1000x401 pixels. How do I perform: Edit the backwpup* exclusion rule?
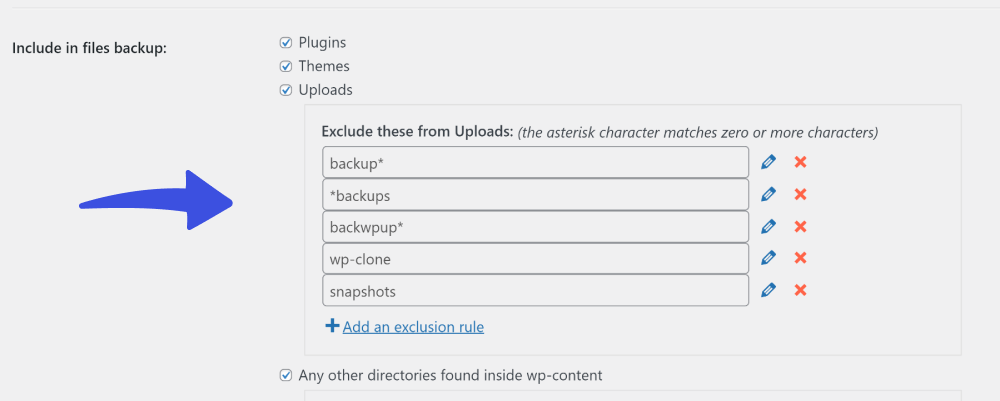(768, 226)
